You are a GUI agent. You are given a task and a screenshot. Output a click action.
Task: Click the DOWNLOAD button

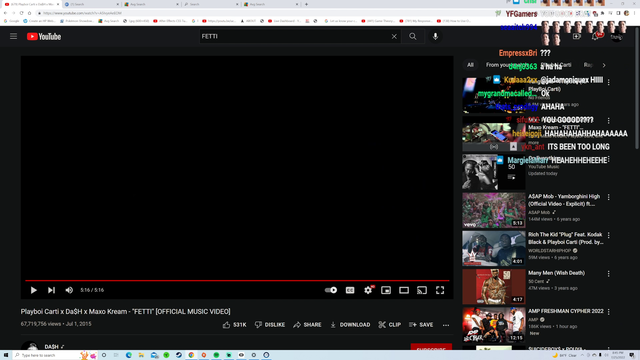(350, 325)
